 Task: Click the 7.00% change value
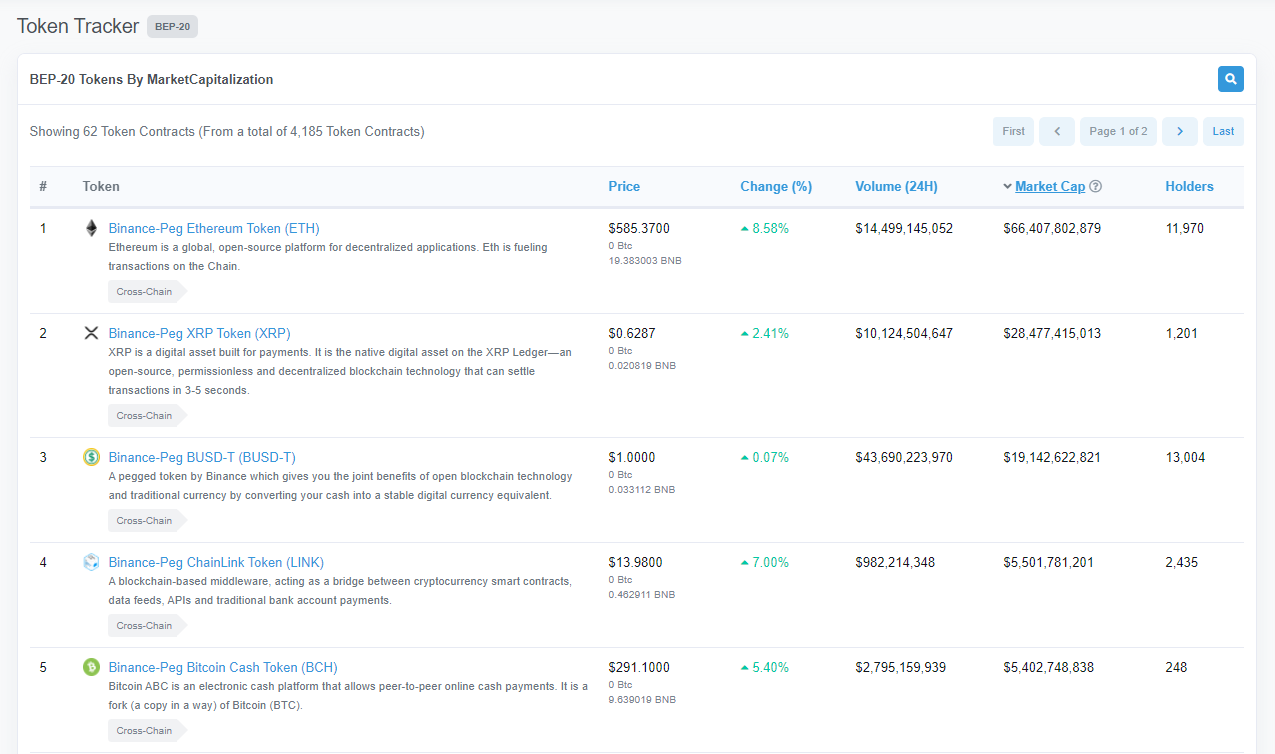click(770, 562)
